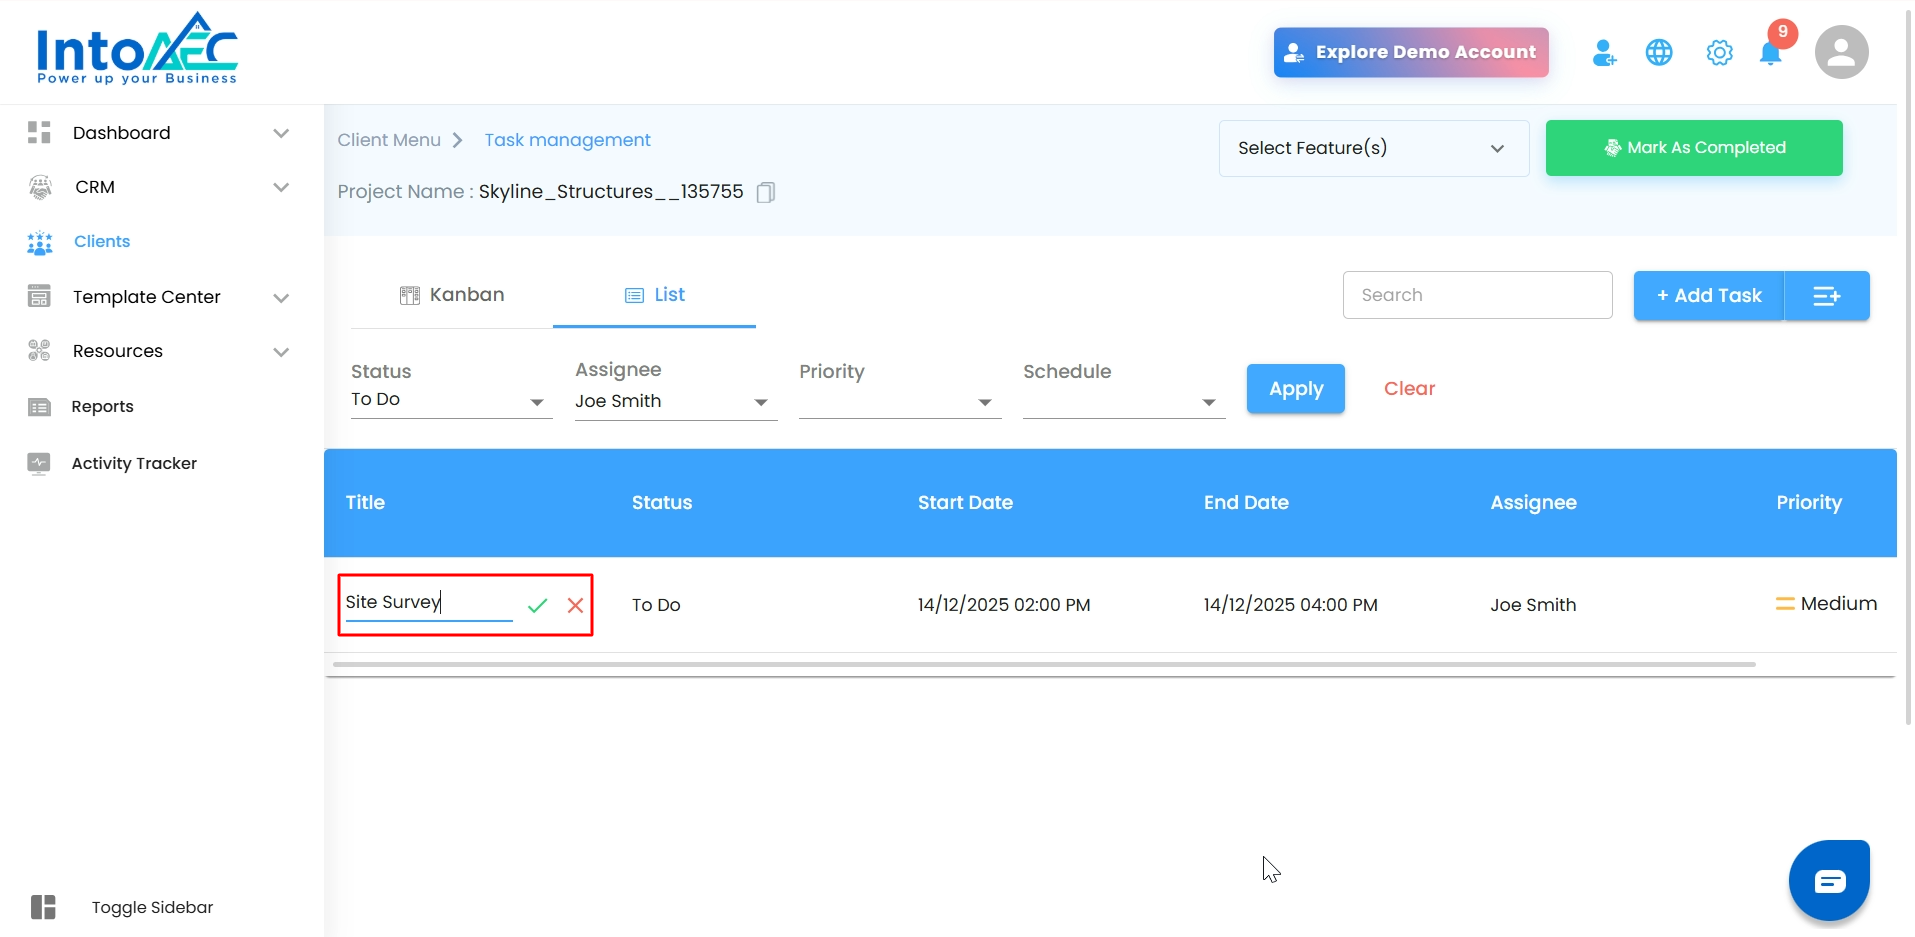Open the user profile avatar
Viewport: 1915px width, 937px height.
pyautogui.click(x=1841, y=52)
